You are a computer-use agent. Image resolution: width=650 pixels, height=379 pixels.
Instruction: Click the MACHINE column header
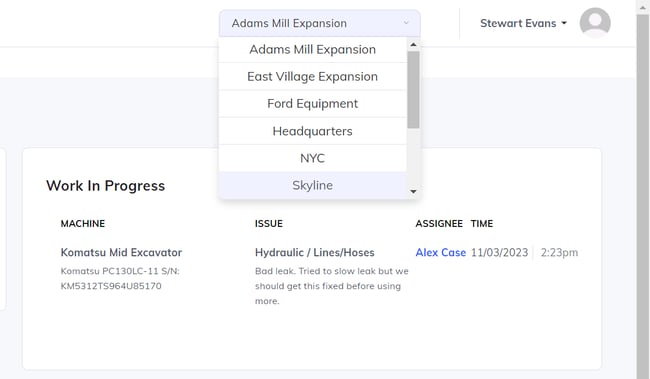[x=83, y=224]
